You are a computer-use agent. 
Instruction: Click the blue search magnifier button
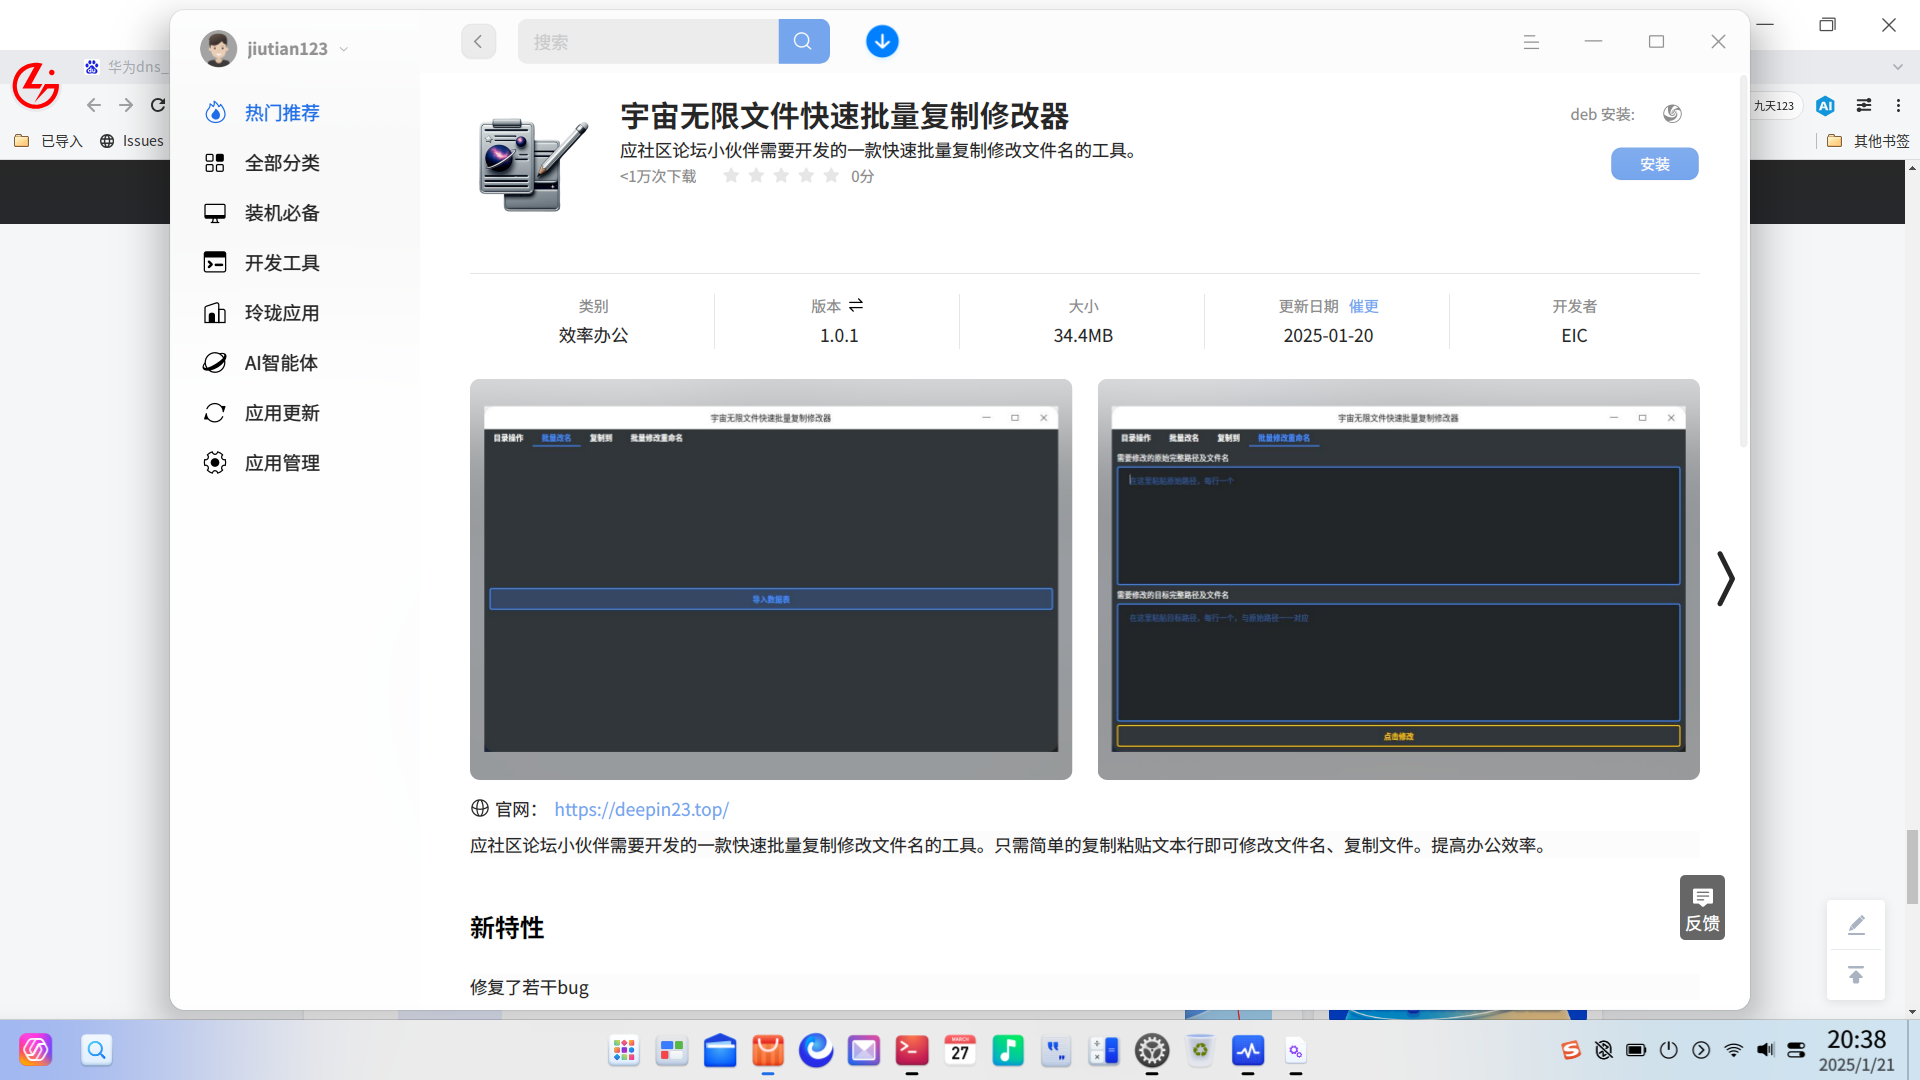pos(803,42)
